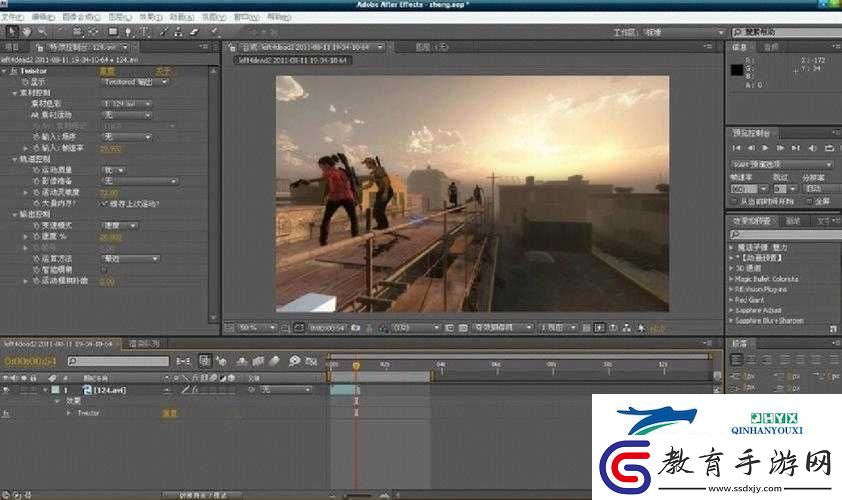Expand the Sapphire Blur+Sharpen category

click(731, 321)
